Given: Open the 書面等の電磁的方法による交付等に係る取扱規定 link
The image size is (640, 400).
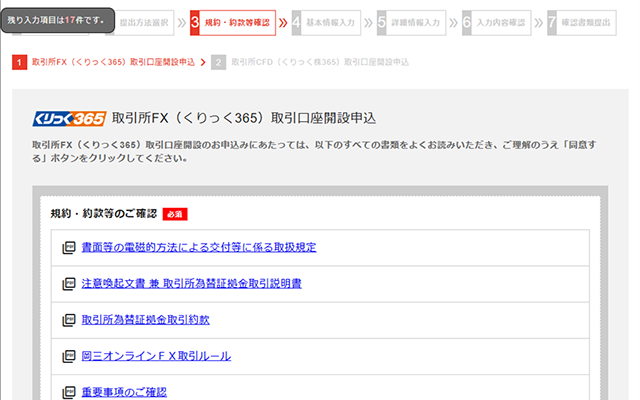Looking at the screenshot, I should click(x=199, y=247).
